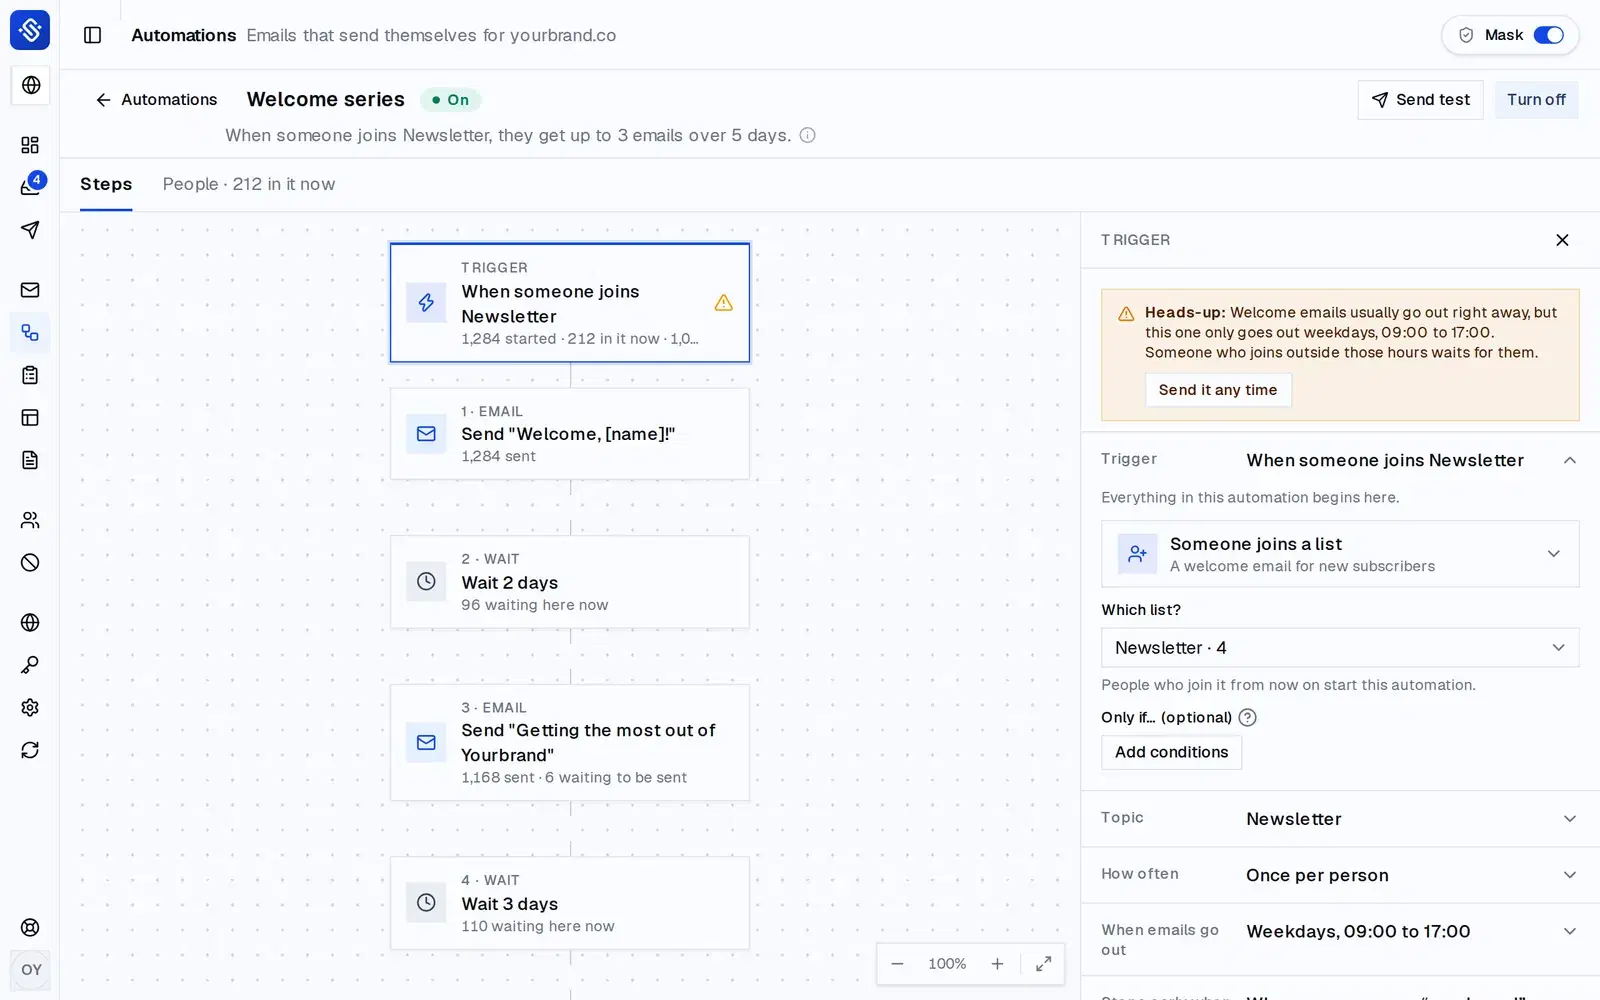Image resolution: width=1600 pixels, height=1000 pixels.
Task: Open the key icon in sidebar
Action: click(x=30, y=665)
